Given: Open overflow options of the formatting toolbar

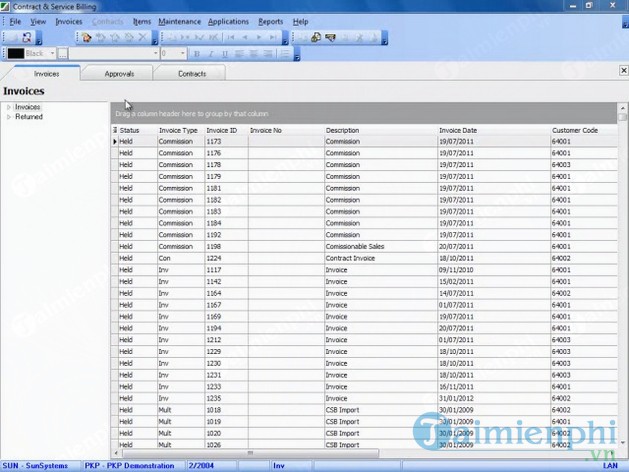Looking at the screenshot, I should [x=297, y=54].
